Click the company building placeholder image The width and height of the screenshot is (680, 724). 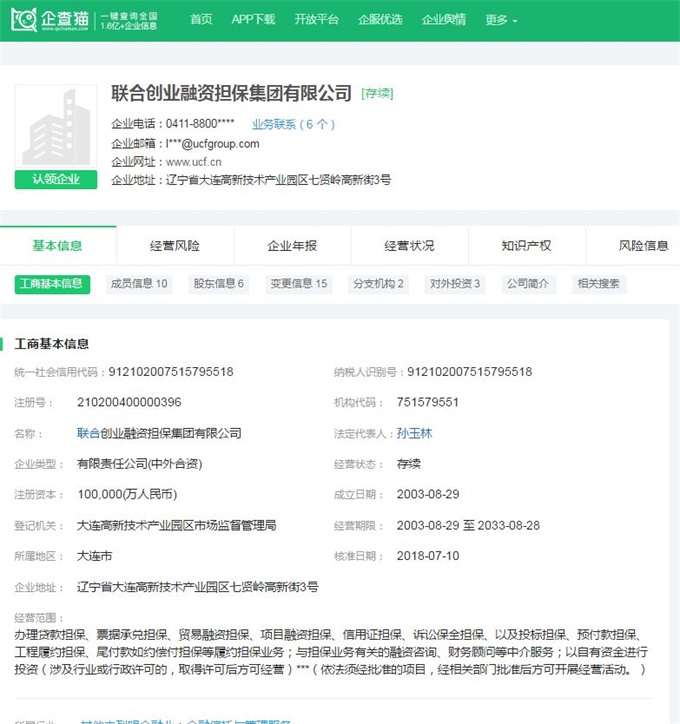(x=56, y=126)
